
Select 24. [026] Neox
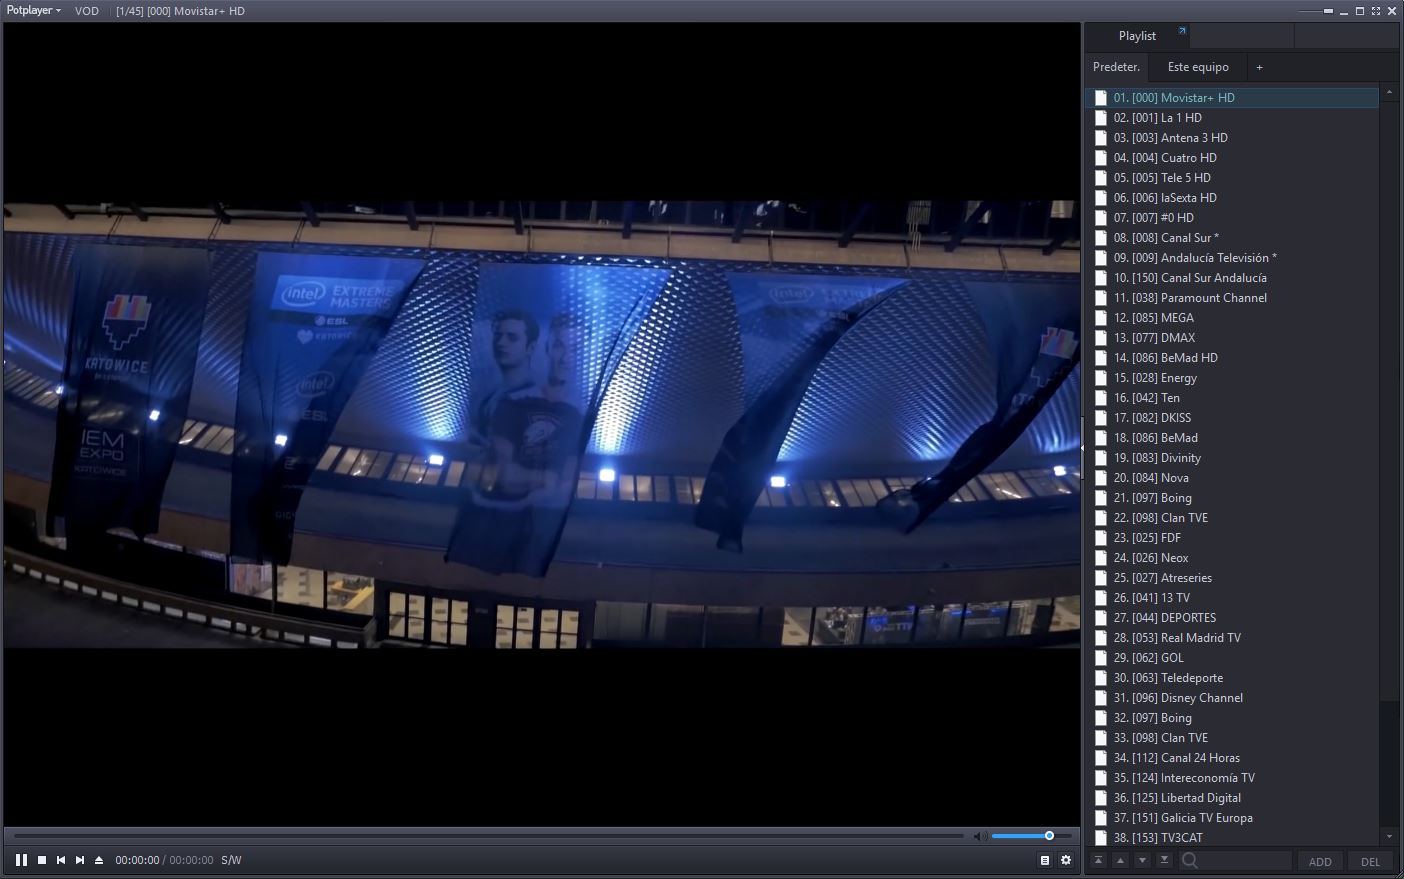(1232, 558)
